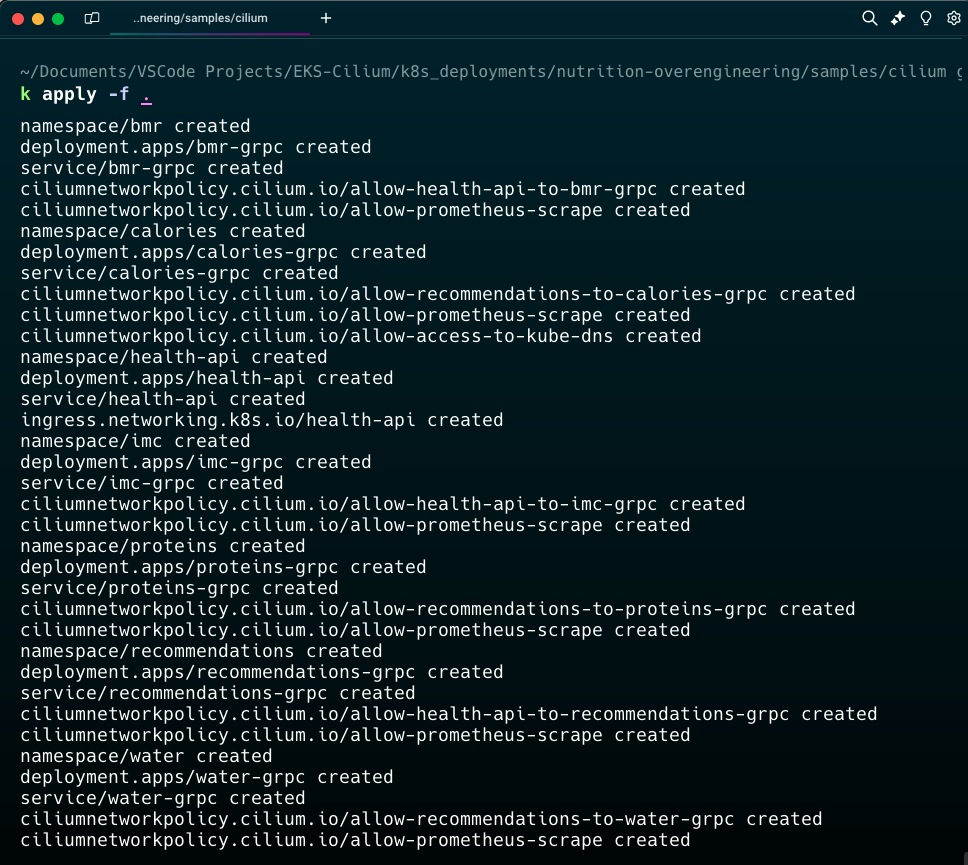Click the working directory path line
The image size is (968, 865).
point(491,72)
